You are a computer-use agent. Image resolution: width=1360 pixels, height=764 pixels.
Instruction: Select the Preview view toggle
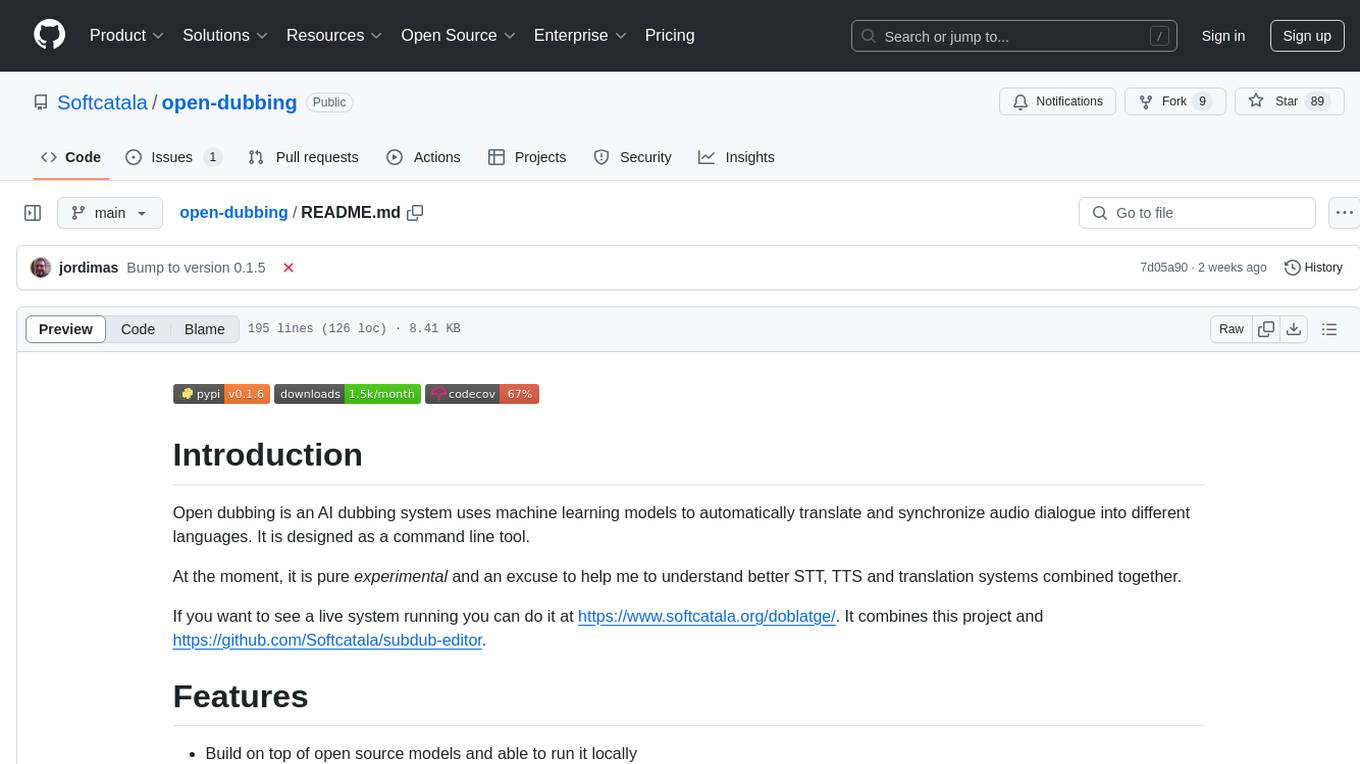coord(66,329)
